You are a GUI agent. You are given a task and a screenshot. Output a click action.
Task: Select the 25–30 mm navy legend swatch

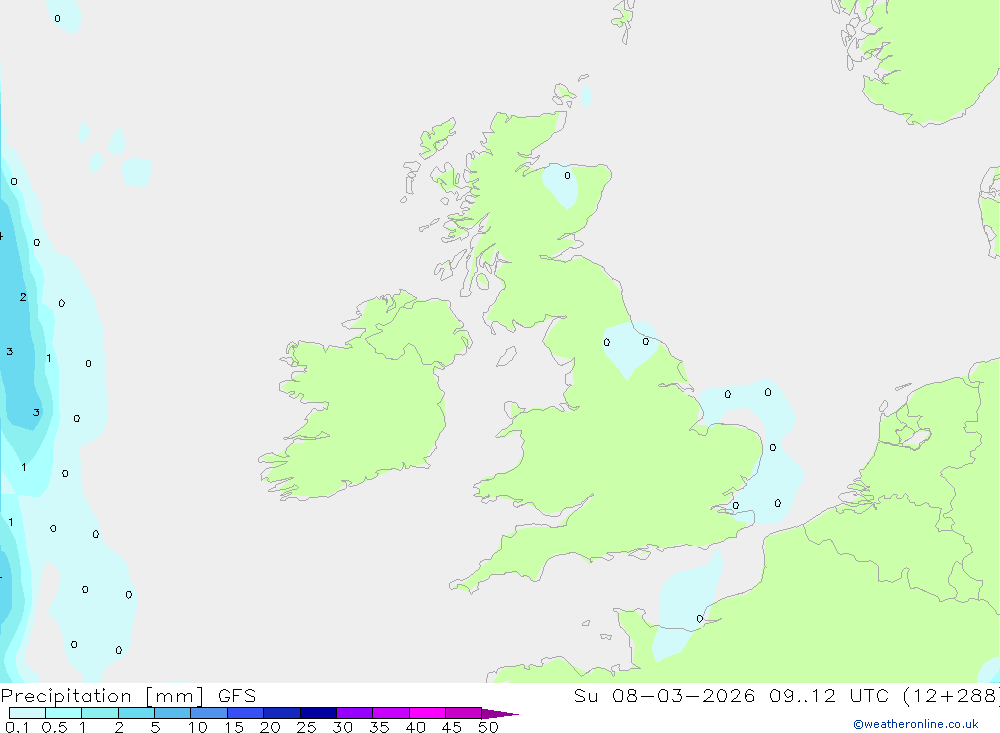click(318, 713)
